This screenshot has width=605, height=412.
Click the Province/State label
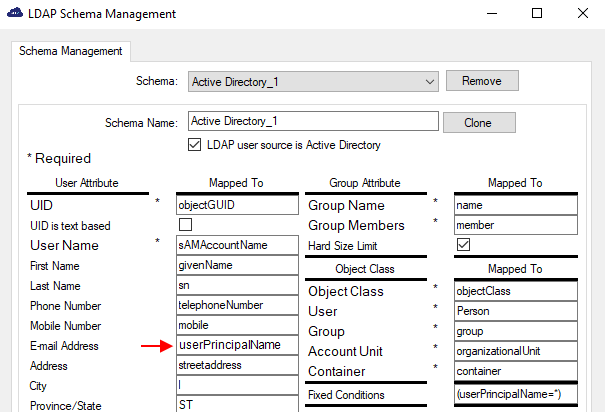coord(66,406)
